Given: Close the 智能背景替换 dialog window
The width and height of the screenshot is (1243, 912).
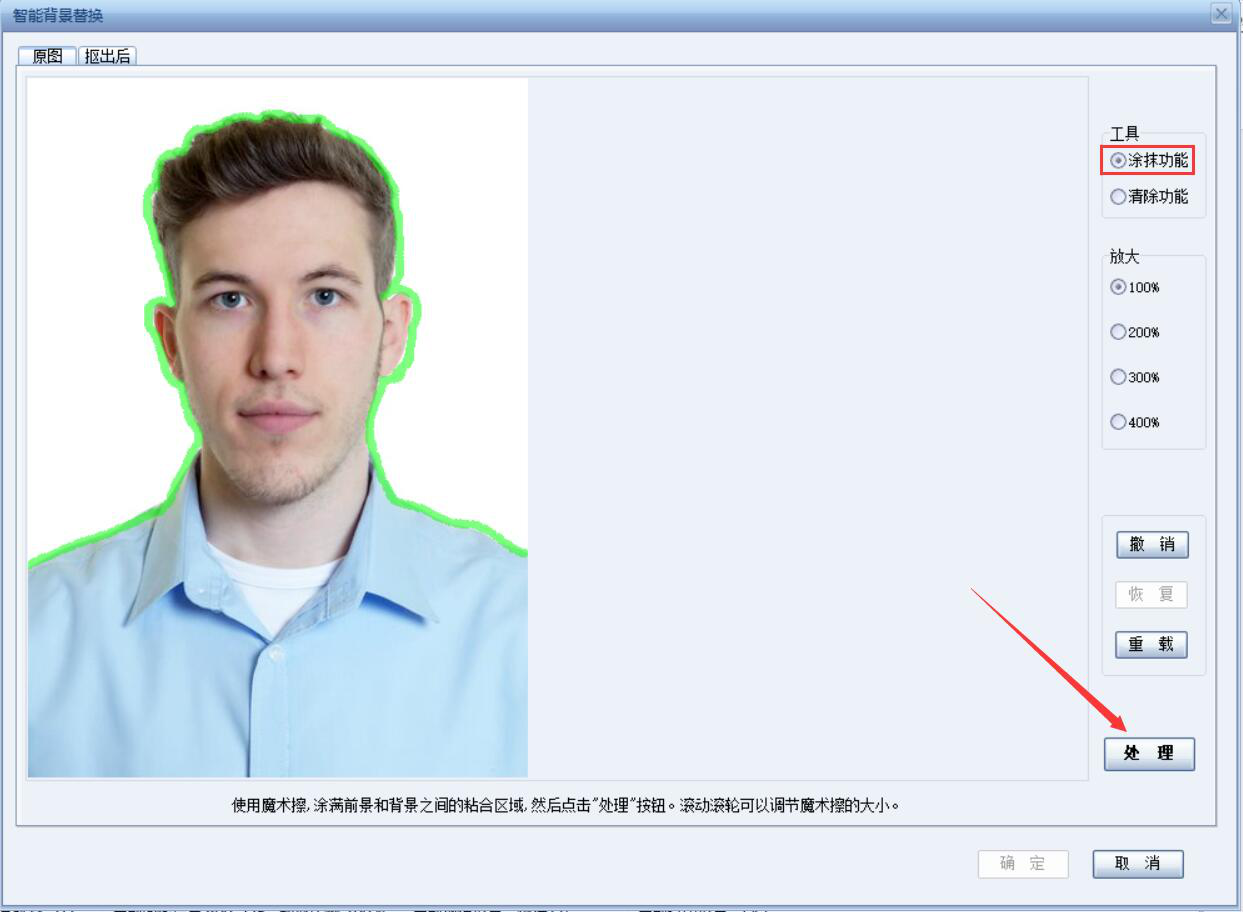Looking at the screenshot, I should pos(1220,14).
